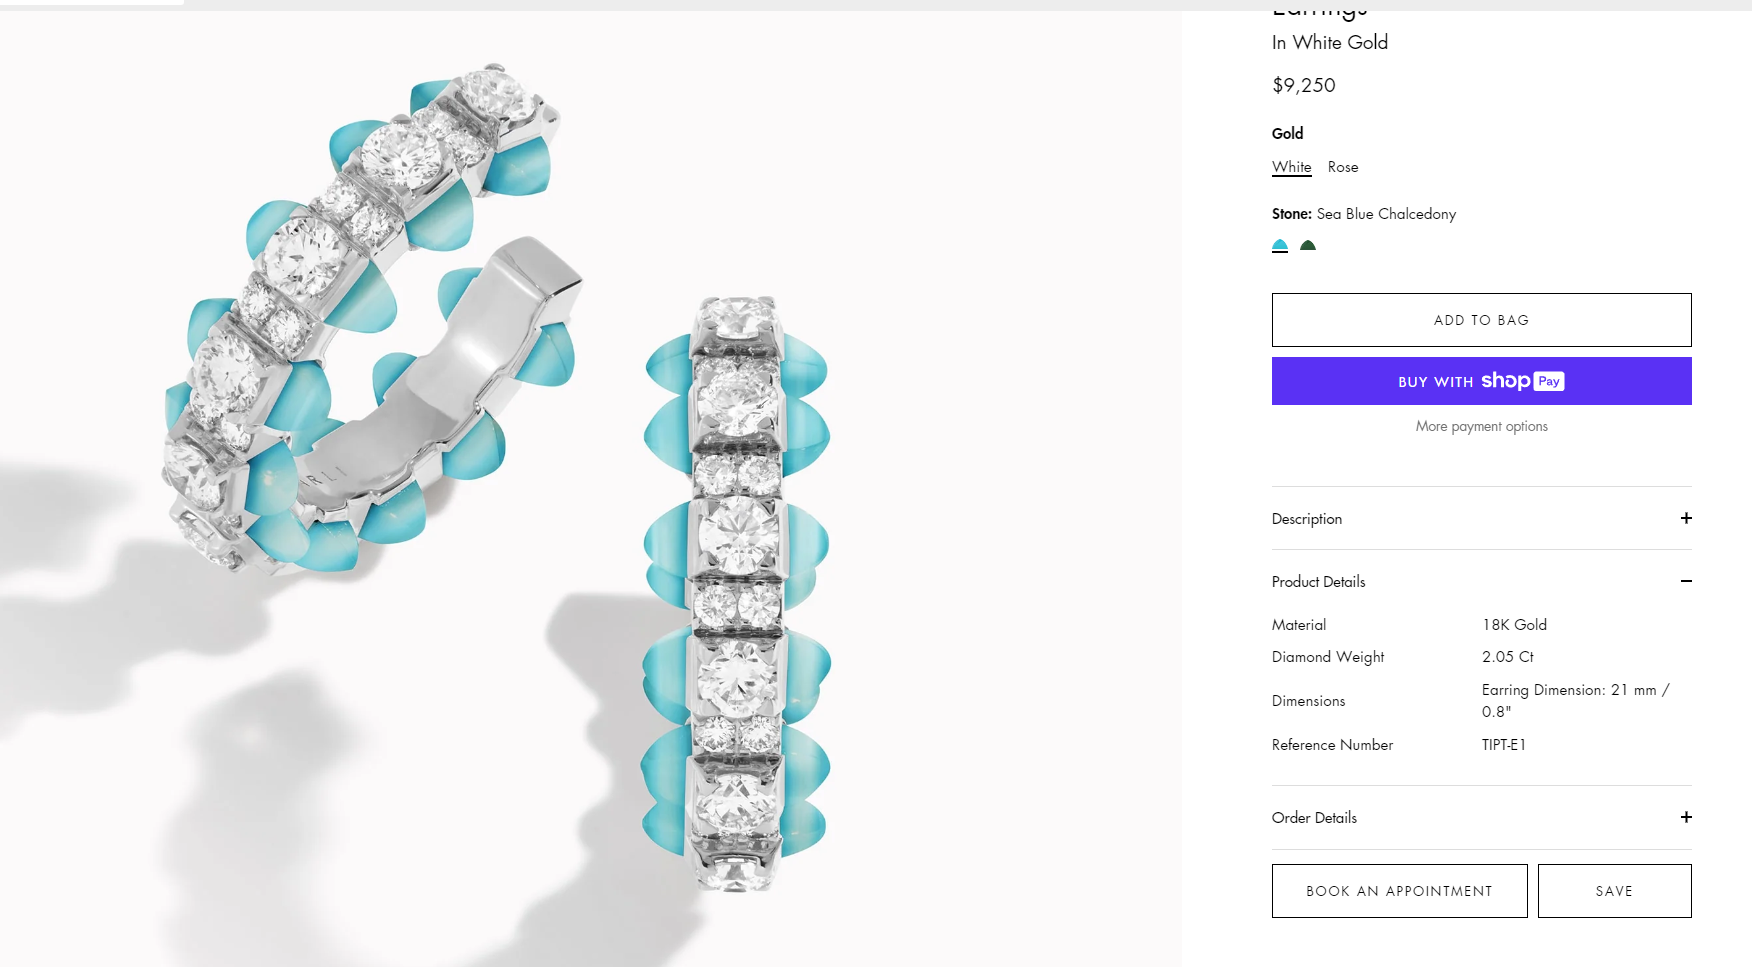Click the $9,250 price text

point(1304,85)
